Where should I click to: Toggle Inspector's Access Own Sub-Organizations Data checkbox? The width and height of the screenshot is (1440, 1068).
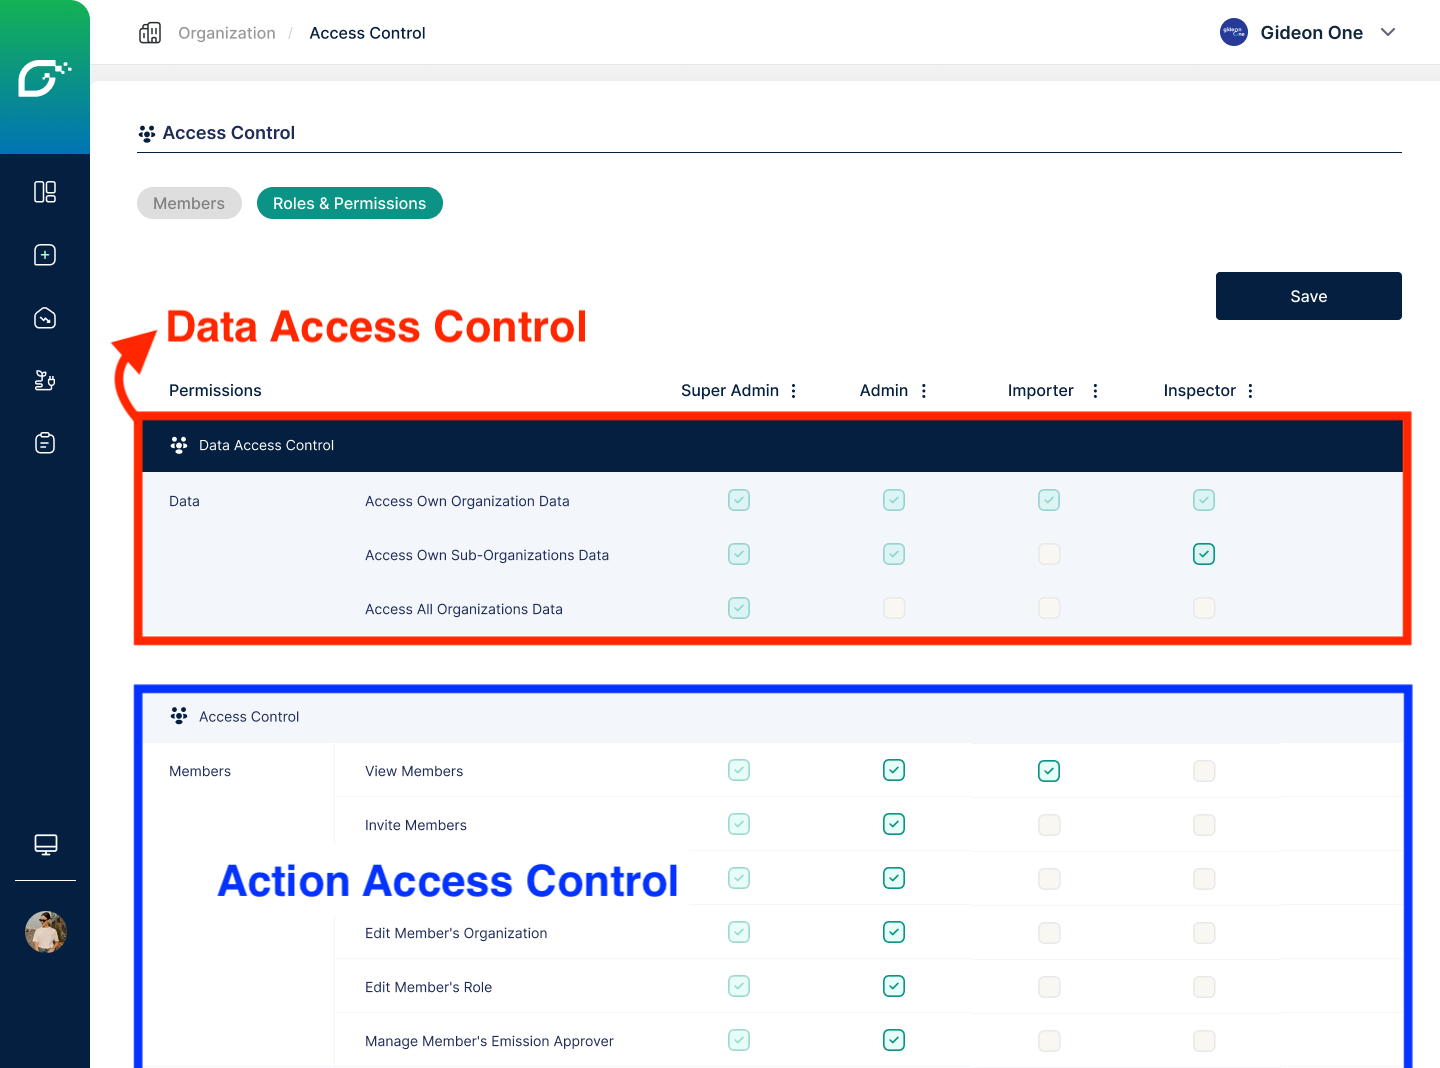coord(1204,554)
